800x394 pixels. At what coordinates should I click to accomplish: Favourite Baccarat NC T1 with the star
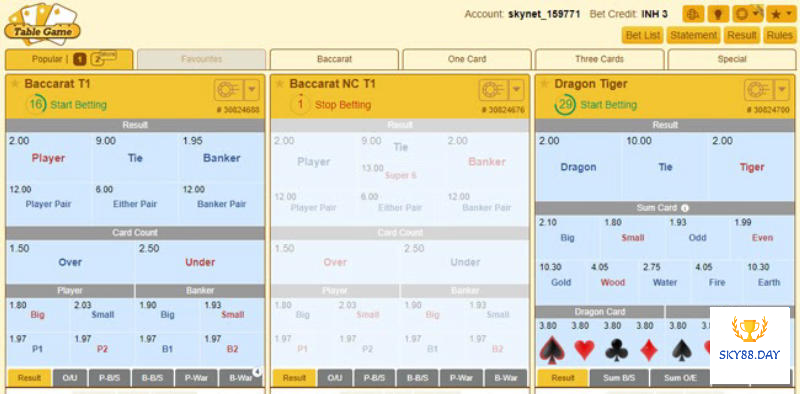pos(280,84)
